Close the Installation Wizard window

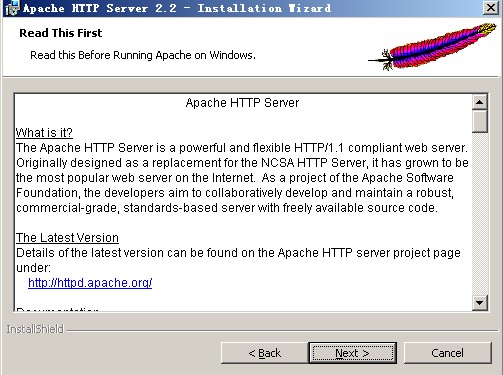tap(491, 7)
